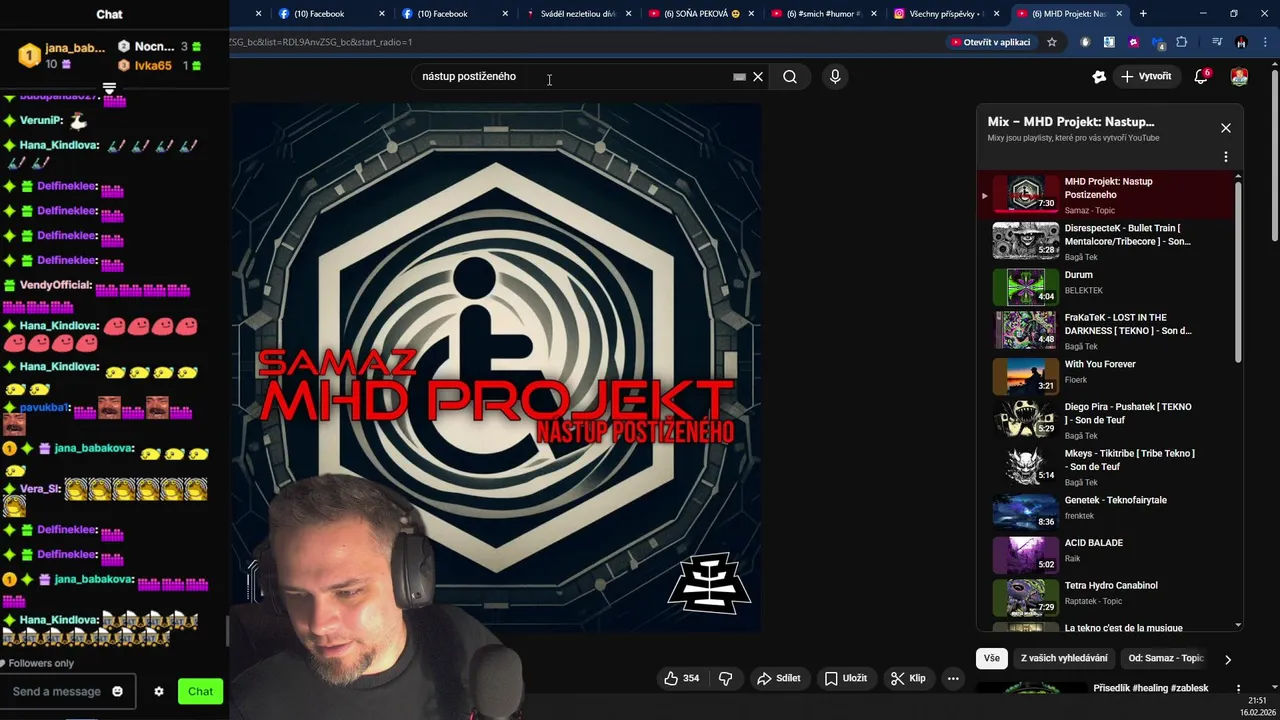Click the blue-and-white extension icon in toolbar
1280x720 pixels.
(1109, 42)
